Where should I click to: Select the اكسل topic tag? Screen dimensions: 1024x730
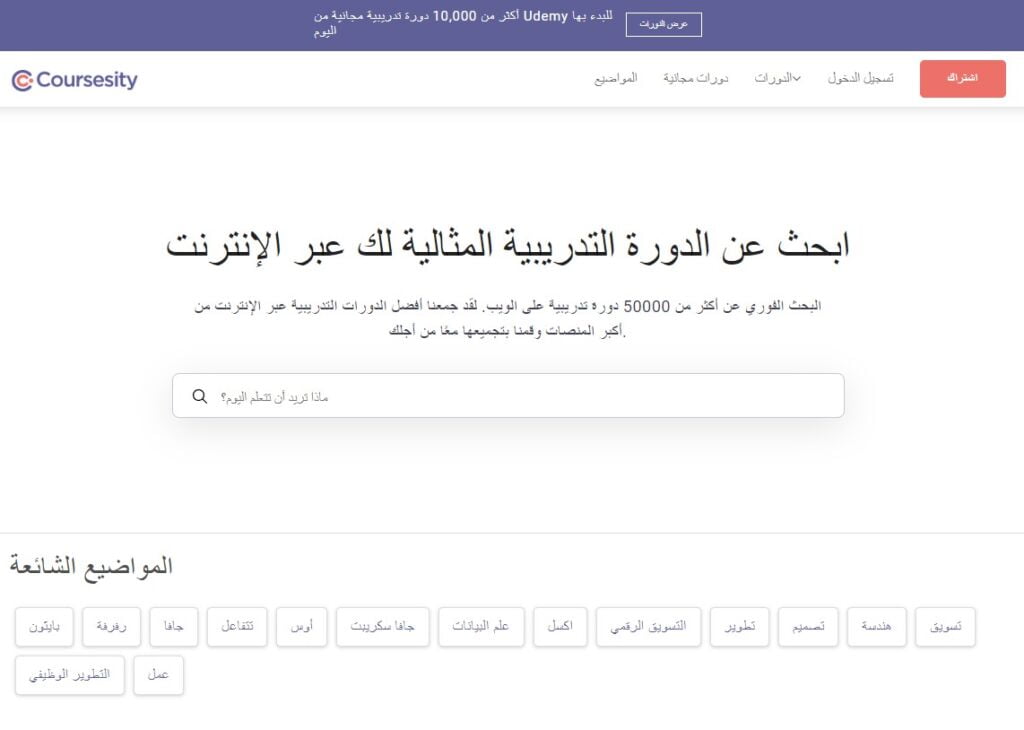(560, 626)
